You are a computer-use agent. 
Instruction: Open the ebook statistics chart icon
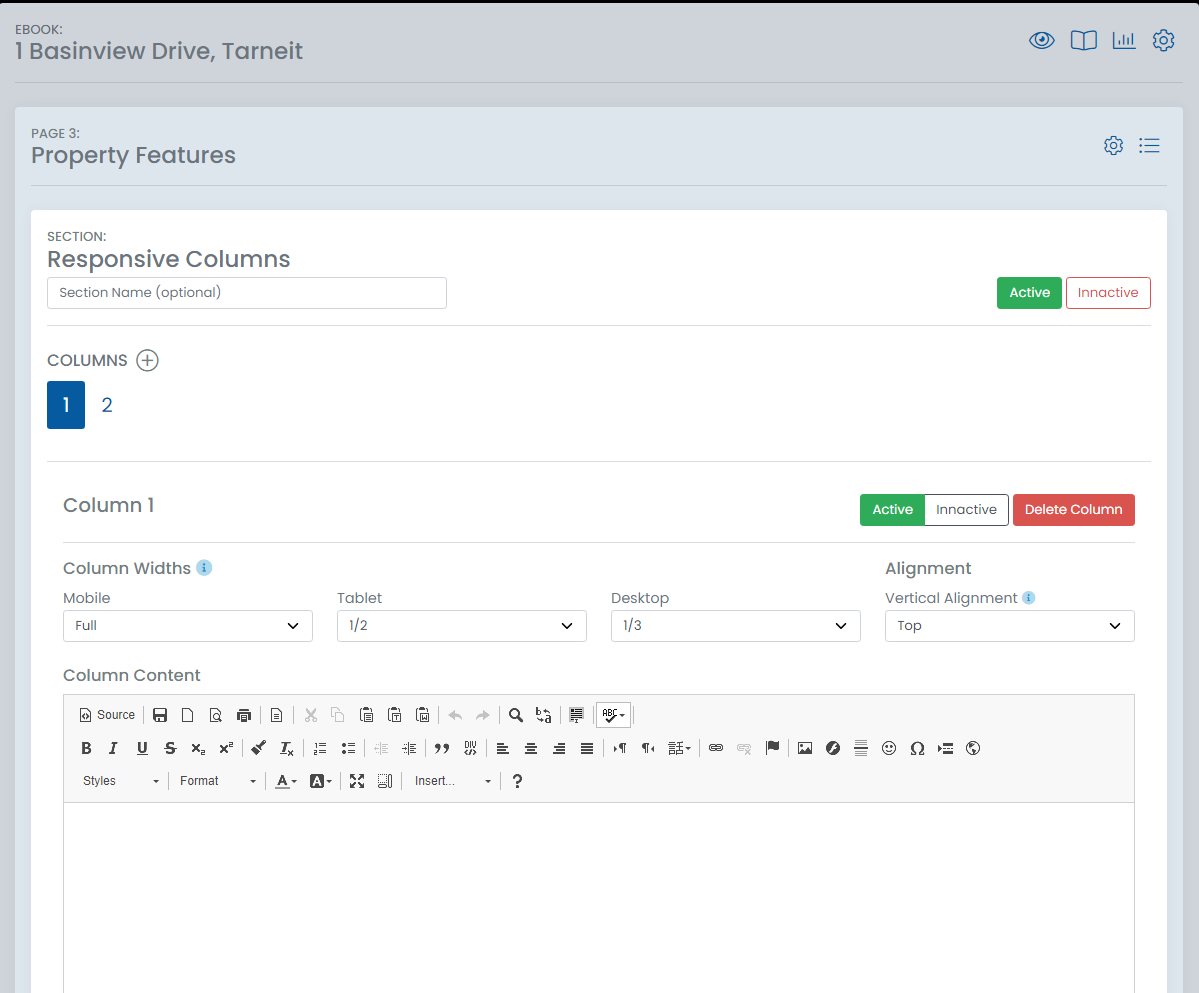tap(1124, 41)
